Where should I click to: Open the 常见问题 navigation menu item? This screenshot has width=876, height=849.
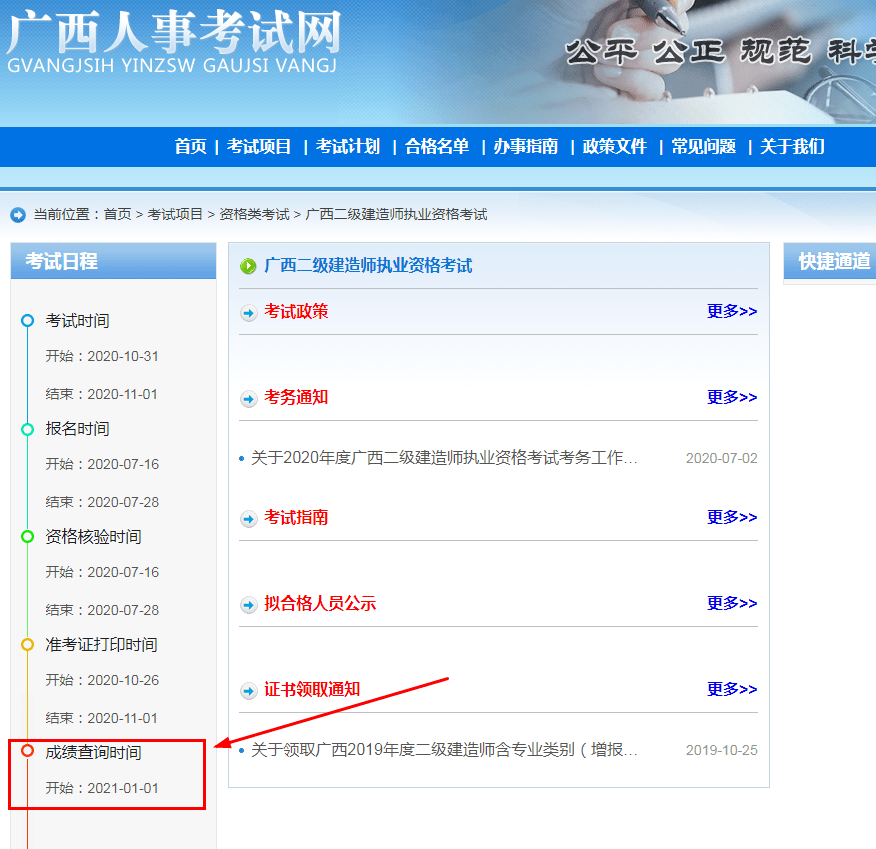pyautogui.click(x=703, y=146)
